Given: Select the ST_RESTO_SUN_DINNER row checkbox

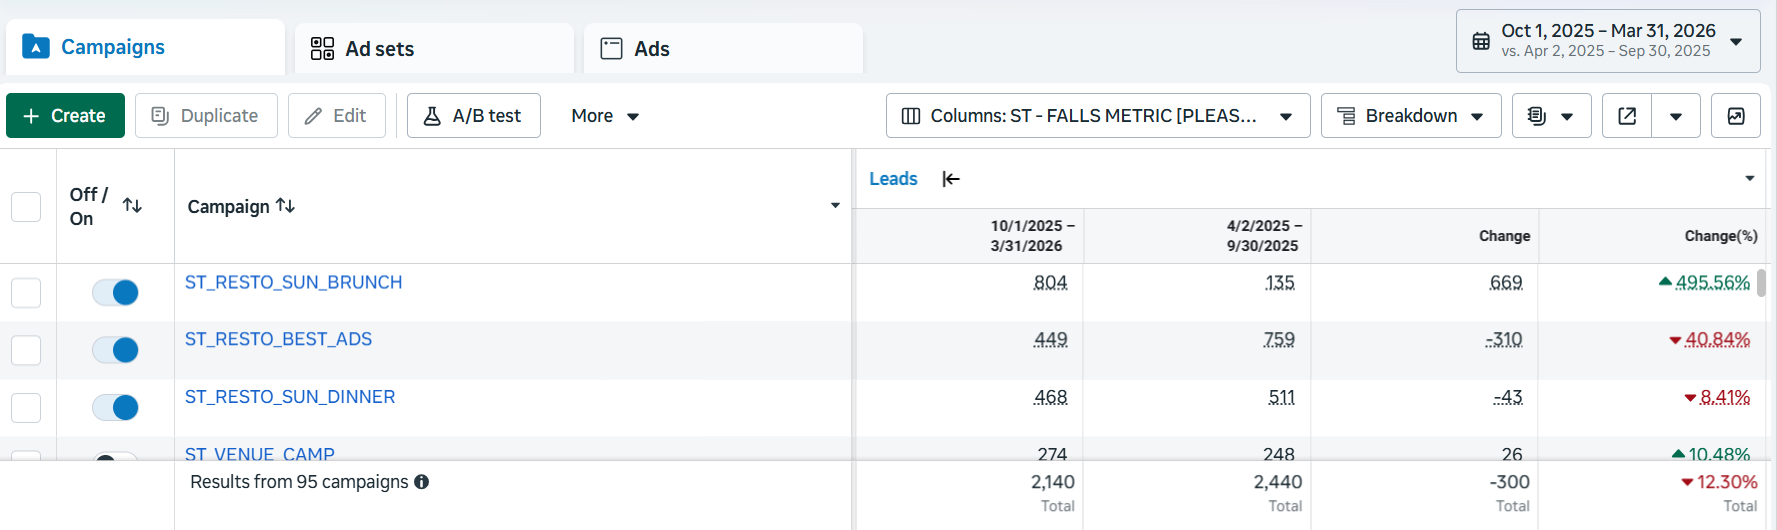Looking at the screenshot, I should [x=26, y=408].
